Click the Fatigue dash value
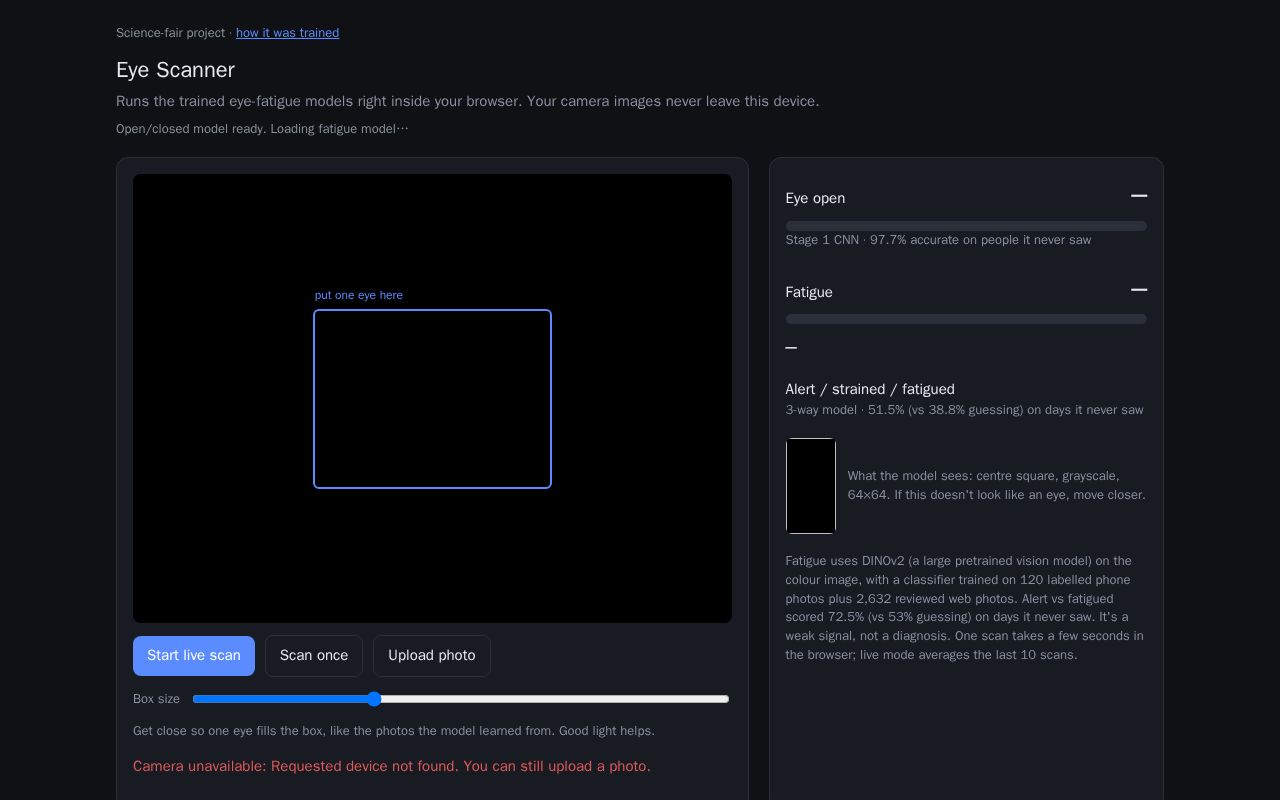1280x800 pixels. tap(1139, 291)
